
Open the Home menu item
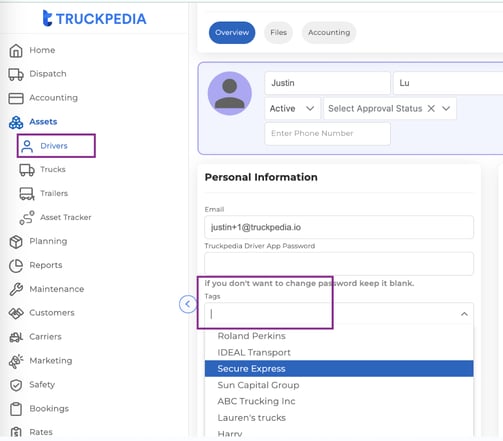point(42,50)
